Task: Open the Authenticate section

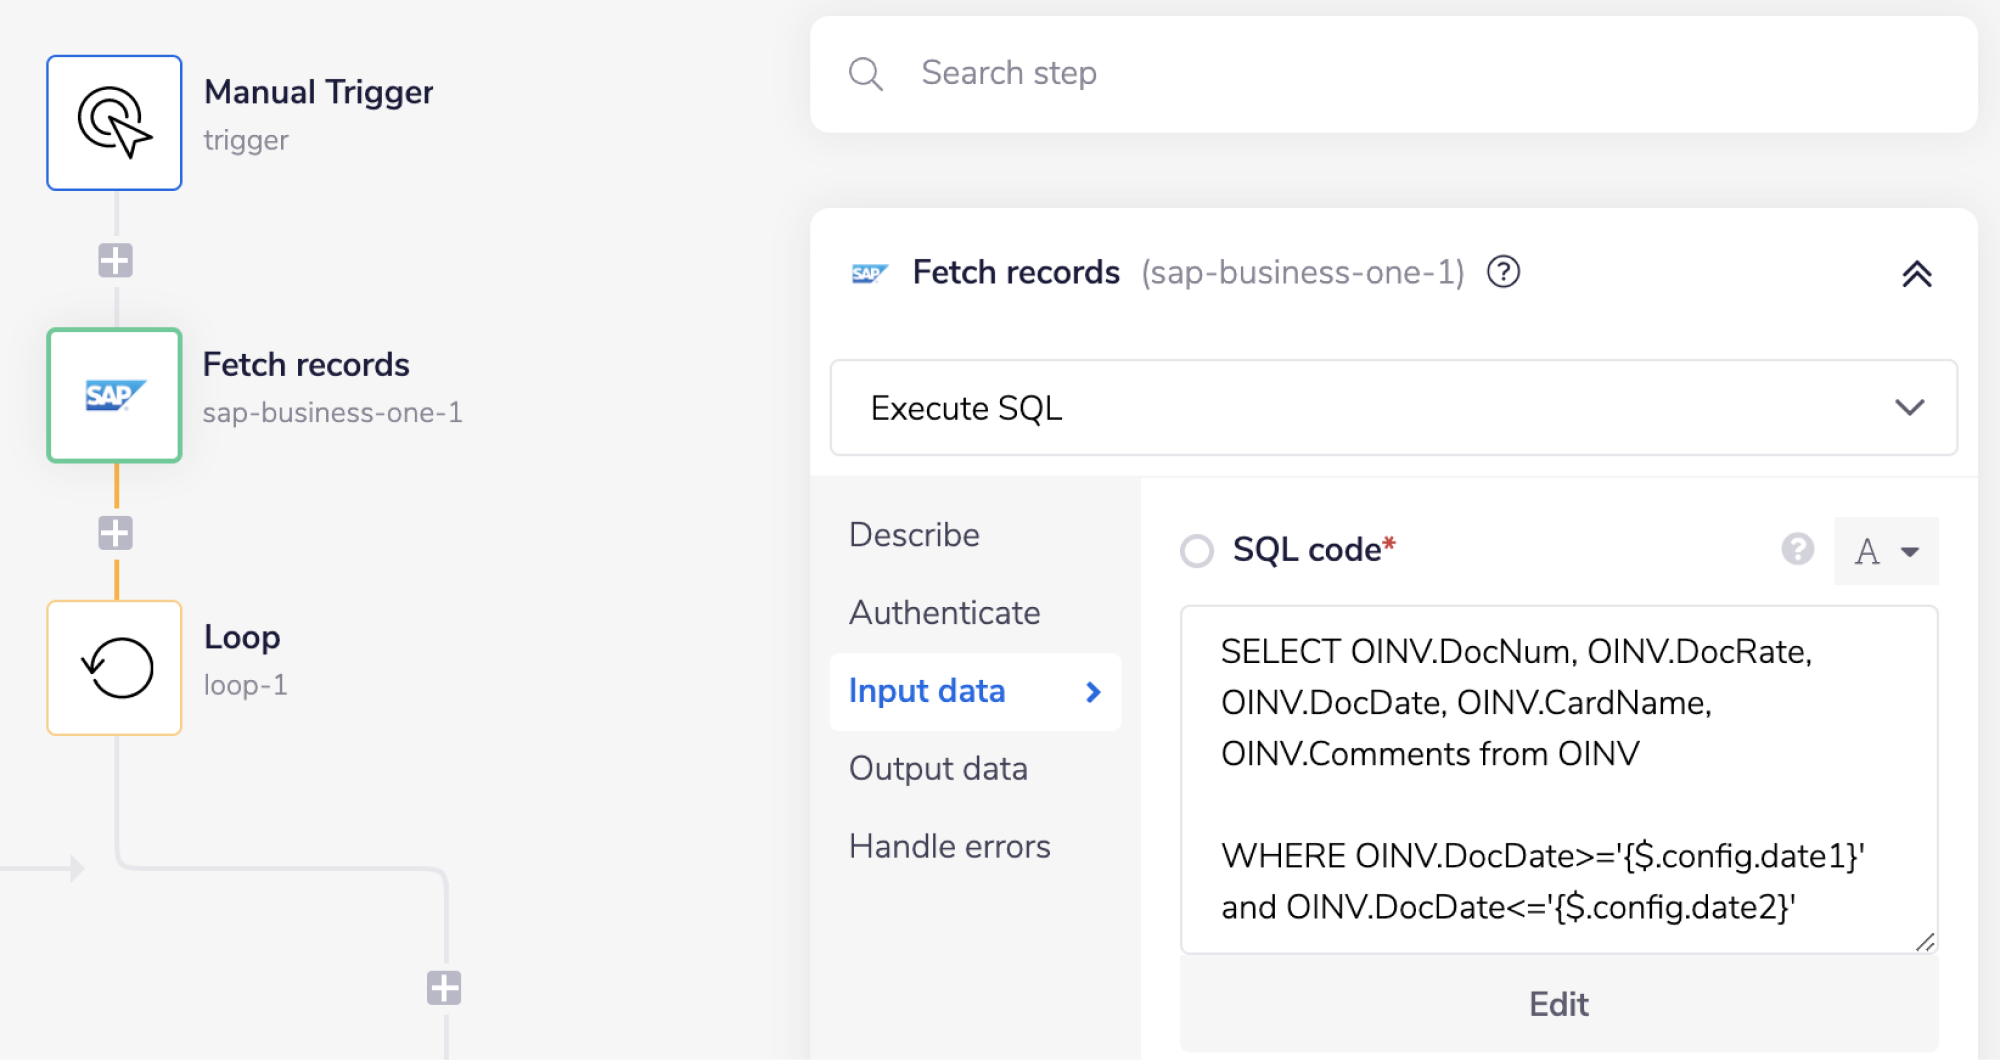Action: [944, 613]
